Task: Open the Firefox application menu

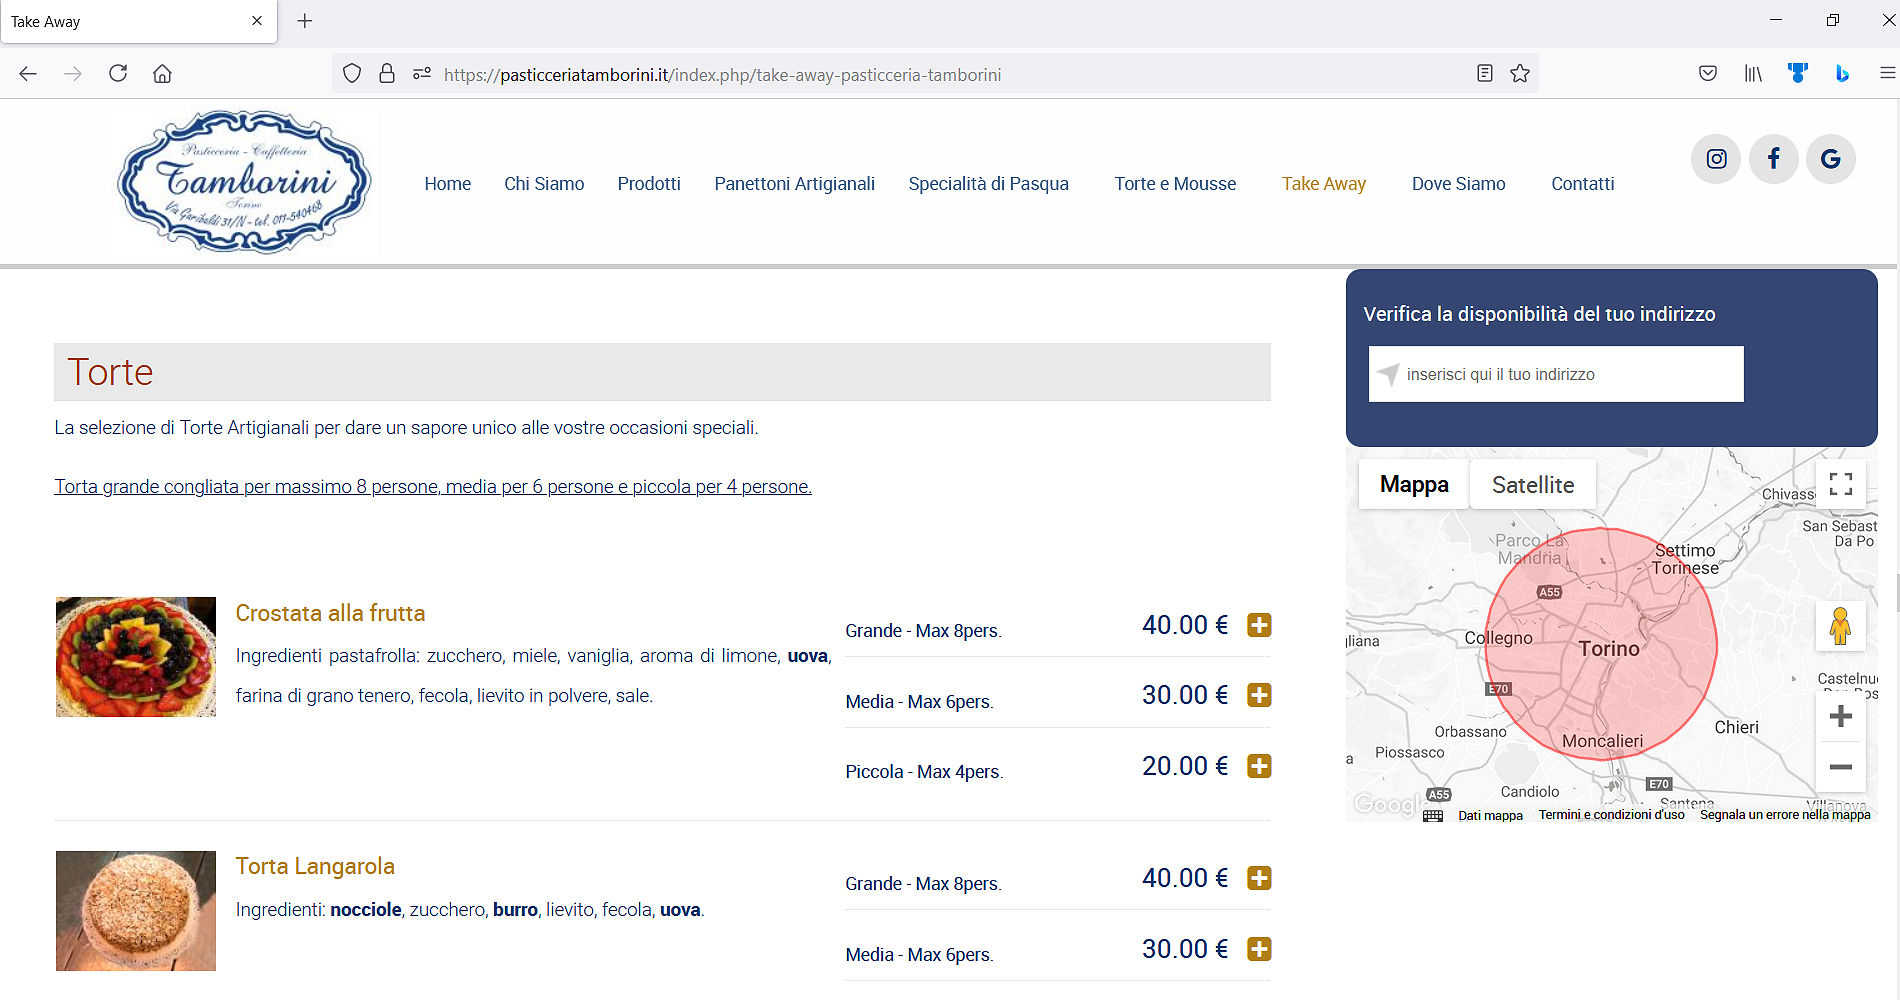Action: click(1887, 74)
